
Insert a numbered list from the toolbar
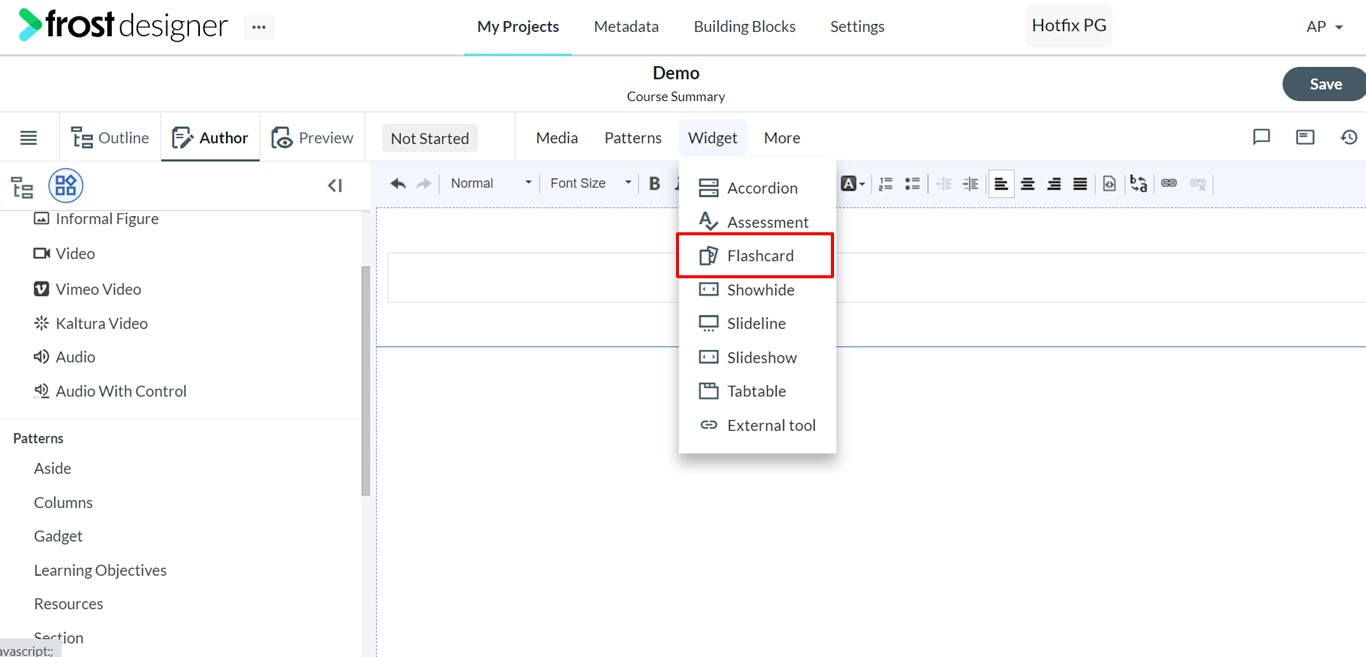[885, 183]
